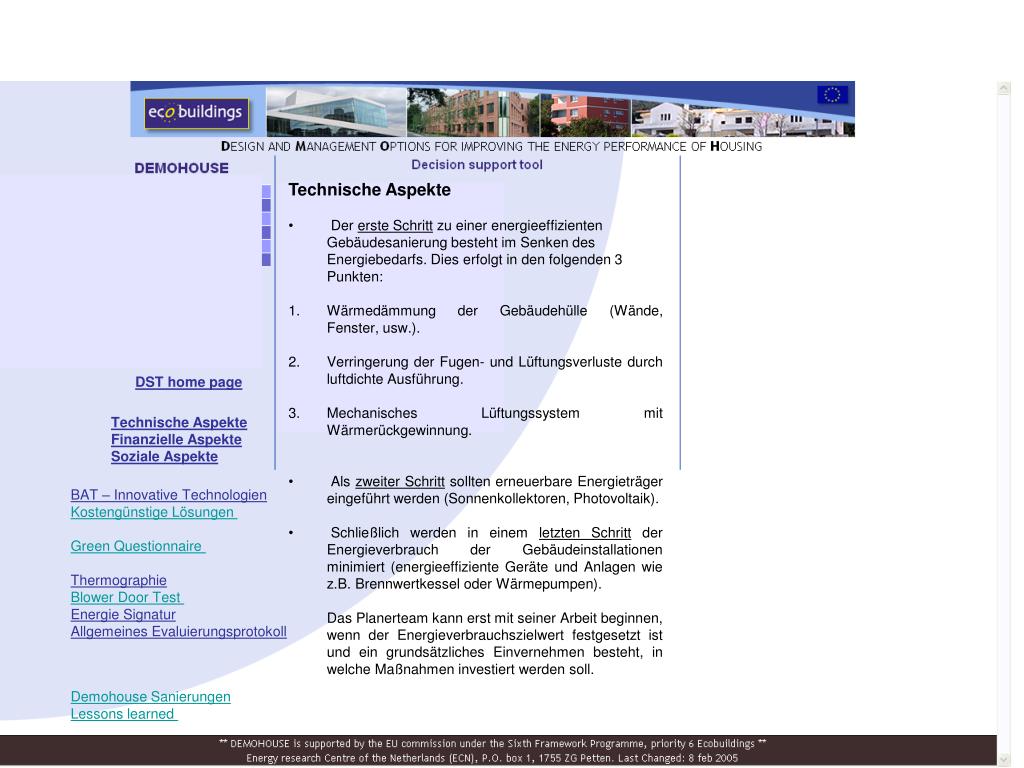Open the Thermographie link
This screenshot has height=768, width=1024.
119,580
